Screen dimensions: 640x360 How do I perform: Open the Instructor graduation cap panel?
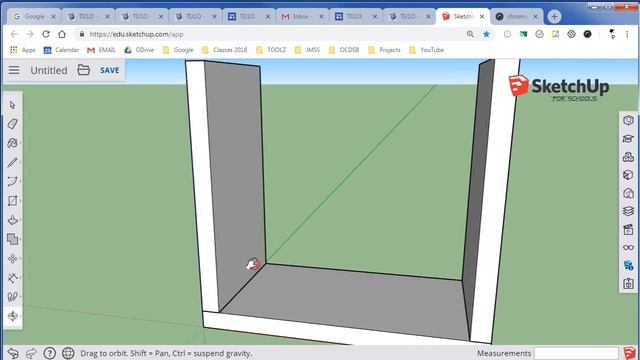coord(628,139)
